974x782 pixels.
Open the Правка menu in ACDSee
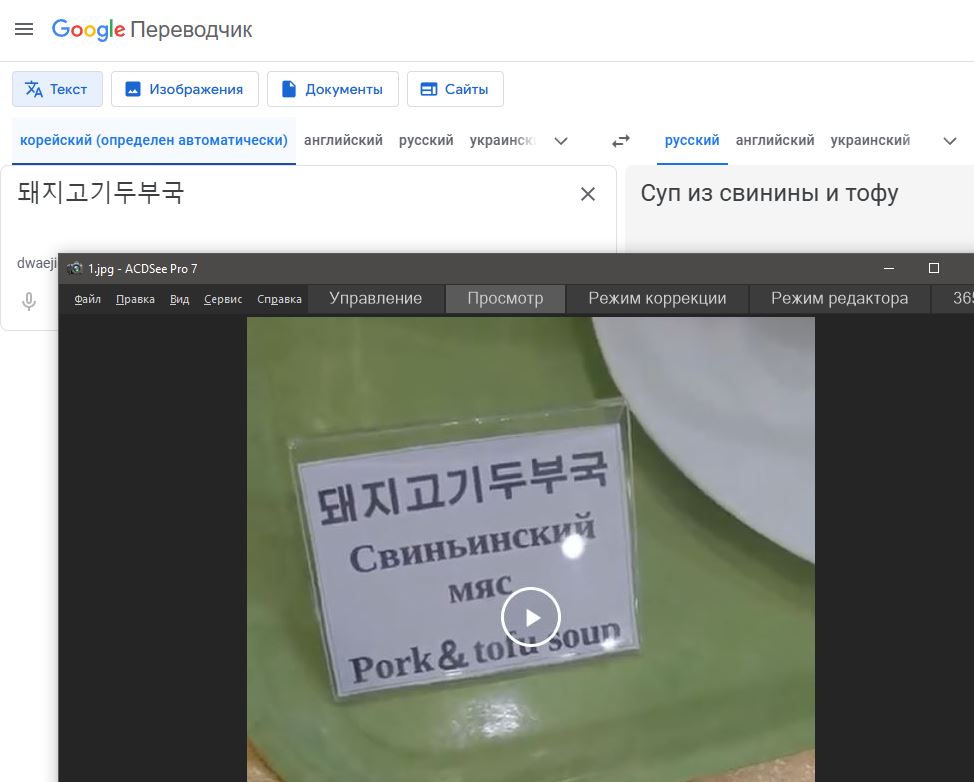pyautogui.click(x=135, y=299)
